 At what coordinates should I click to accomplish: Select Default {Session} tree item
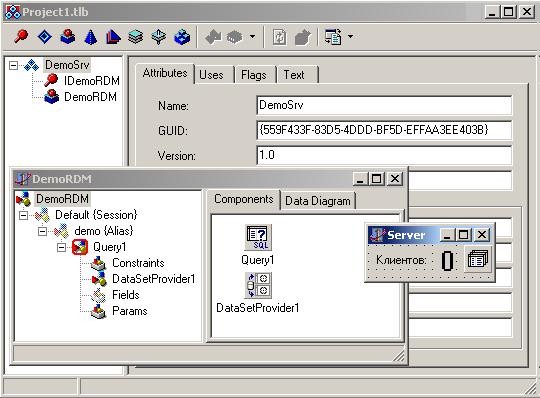[x=96, y=215]
